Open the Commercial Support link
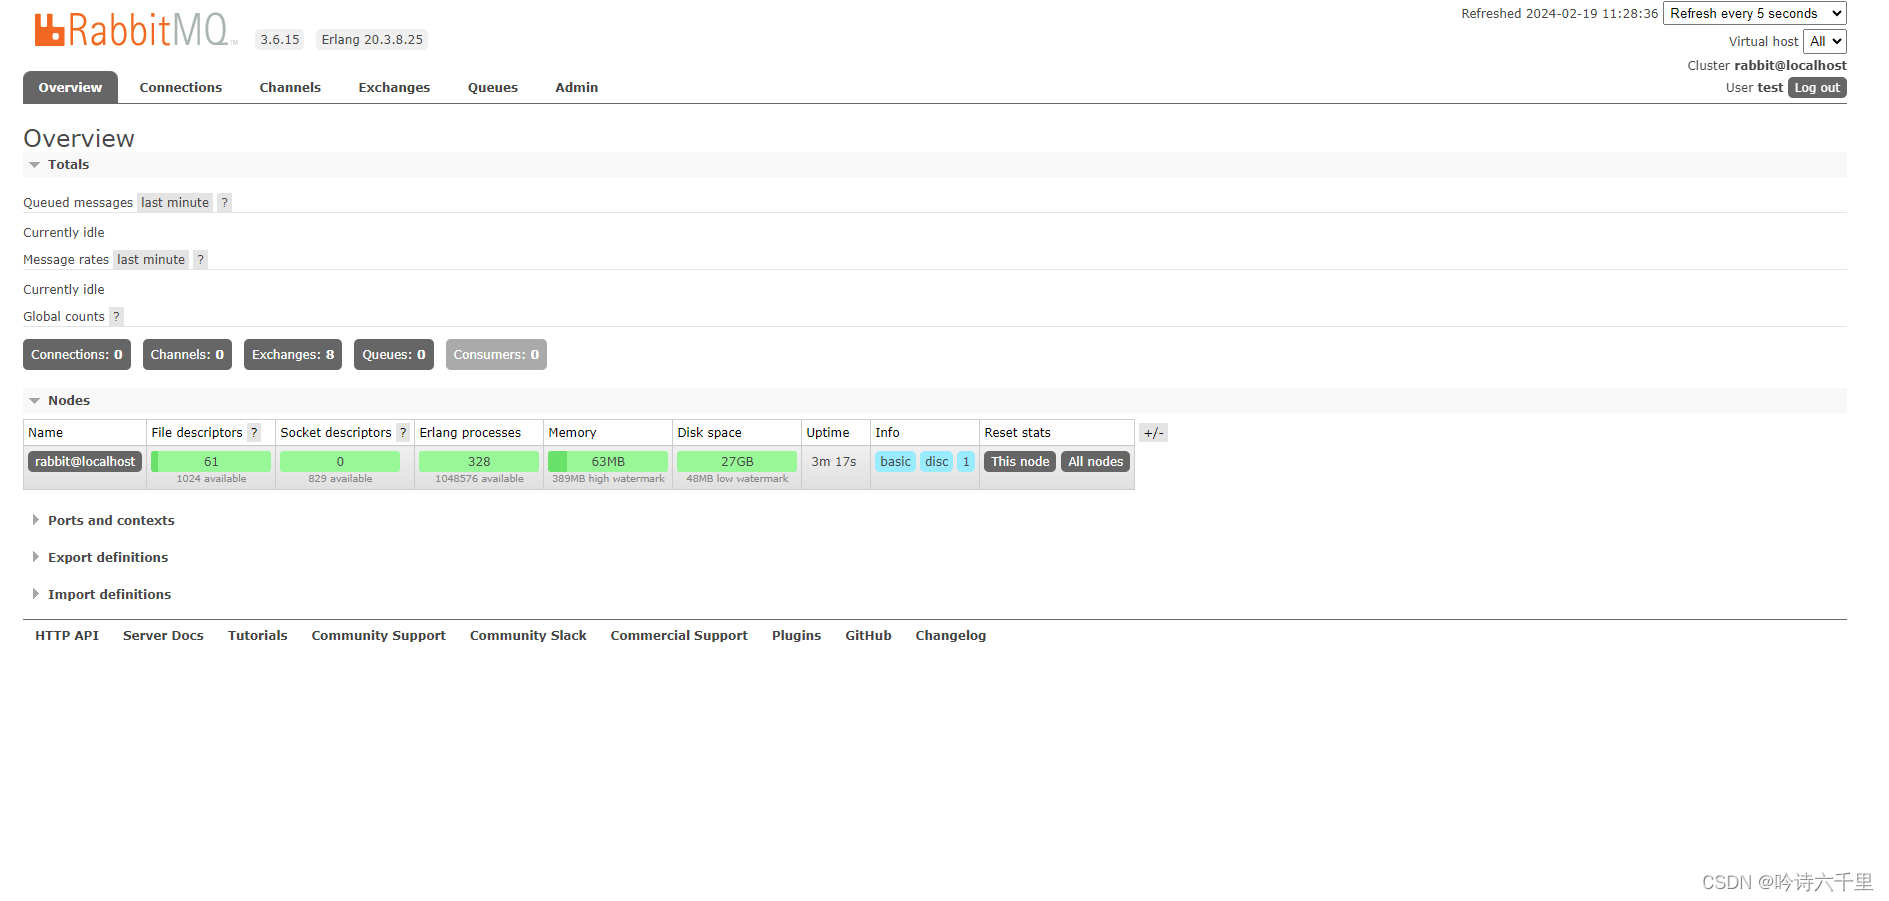This screenshot has height=901, width=1889. [679, 635]
